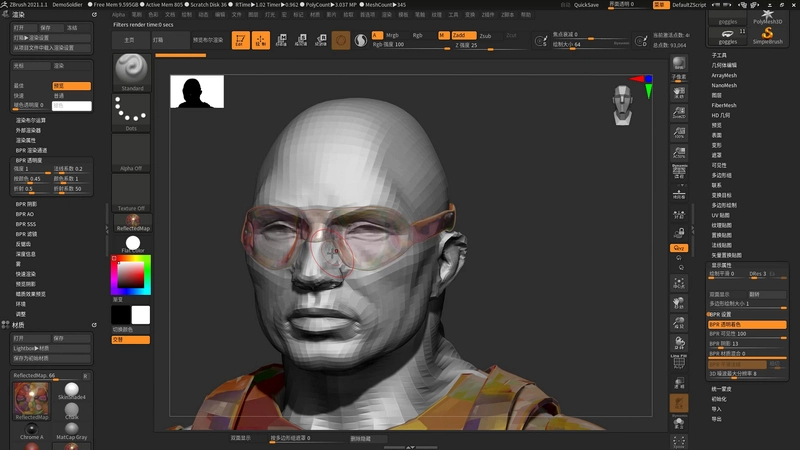Click the orange Qxyz button

[x=679, y=248]
